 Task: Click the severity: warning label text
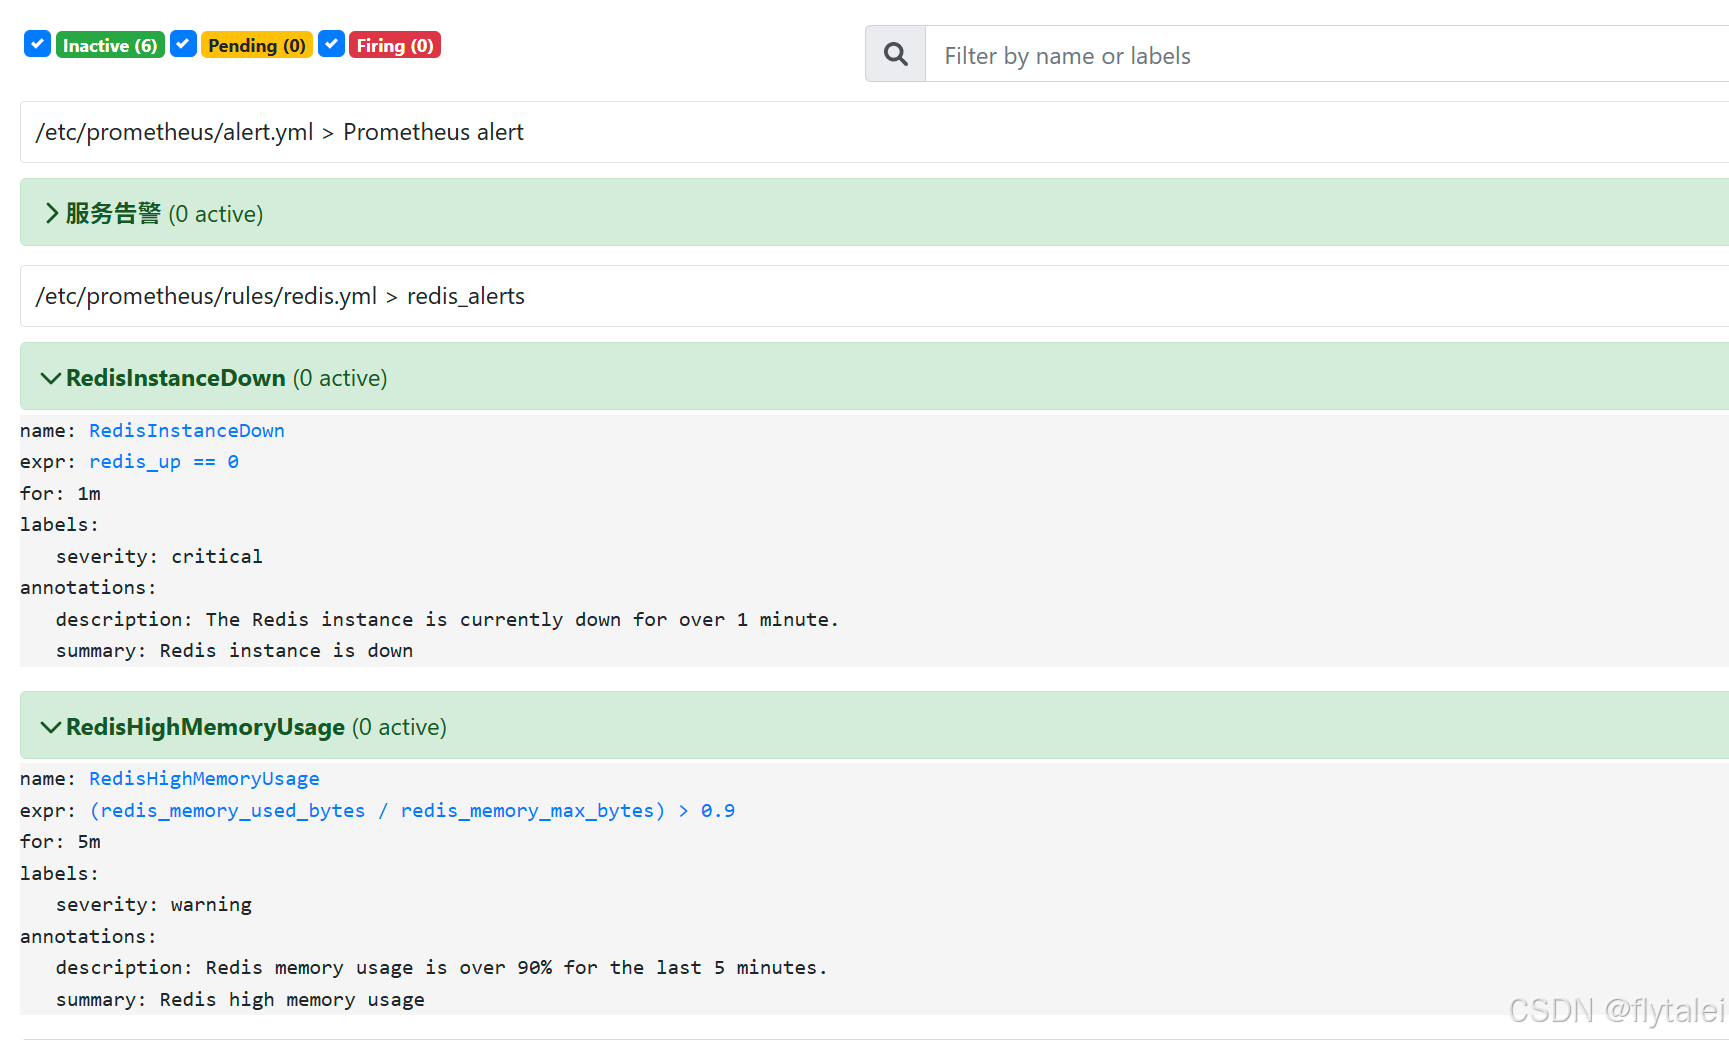click(x=154, y=904)
